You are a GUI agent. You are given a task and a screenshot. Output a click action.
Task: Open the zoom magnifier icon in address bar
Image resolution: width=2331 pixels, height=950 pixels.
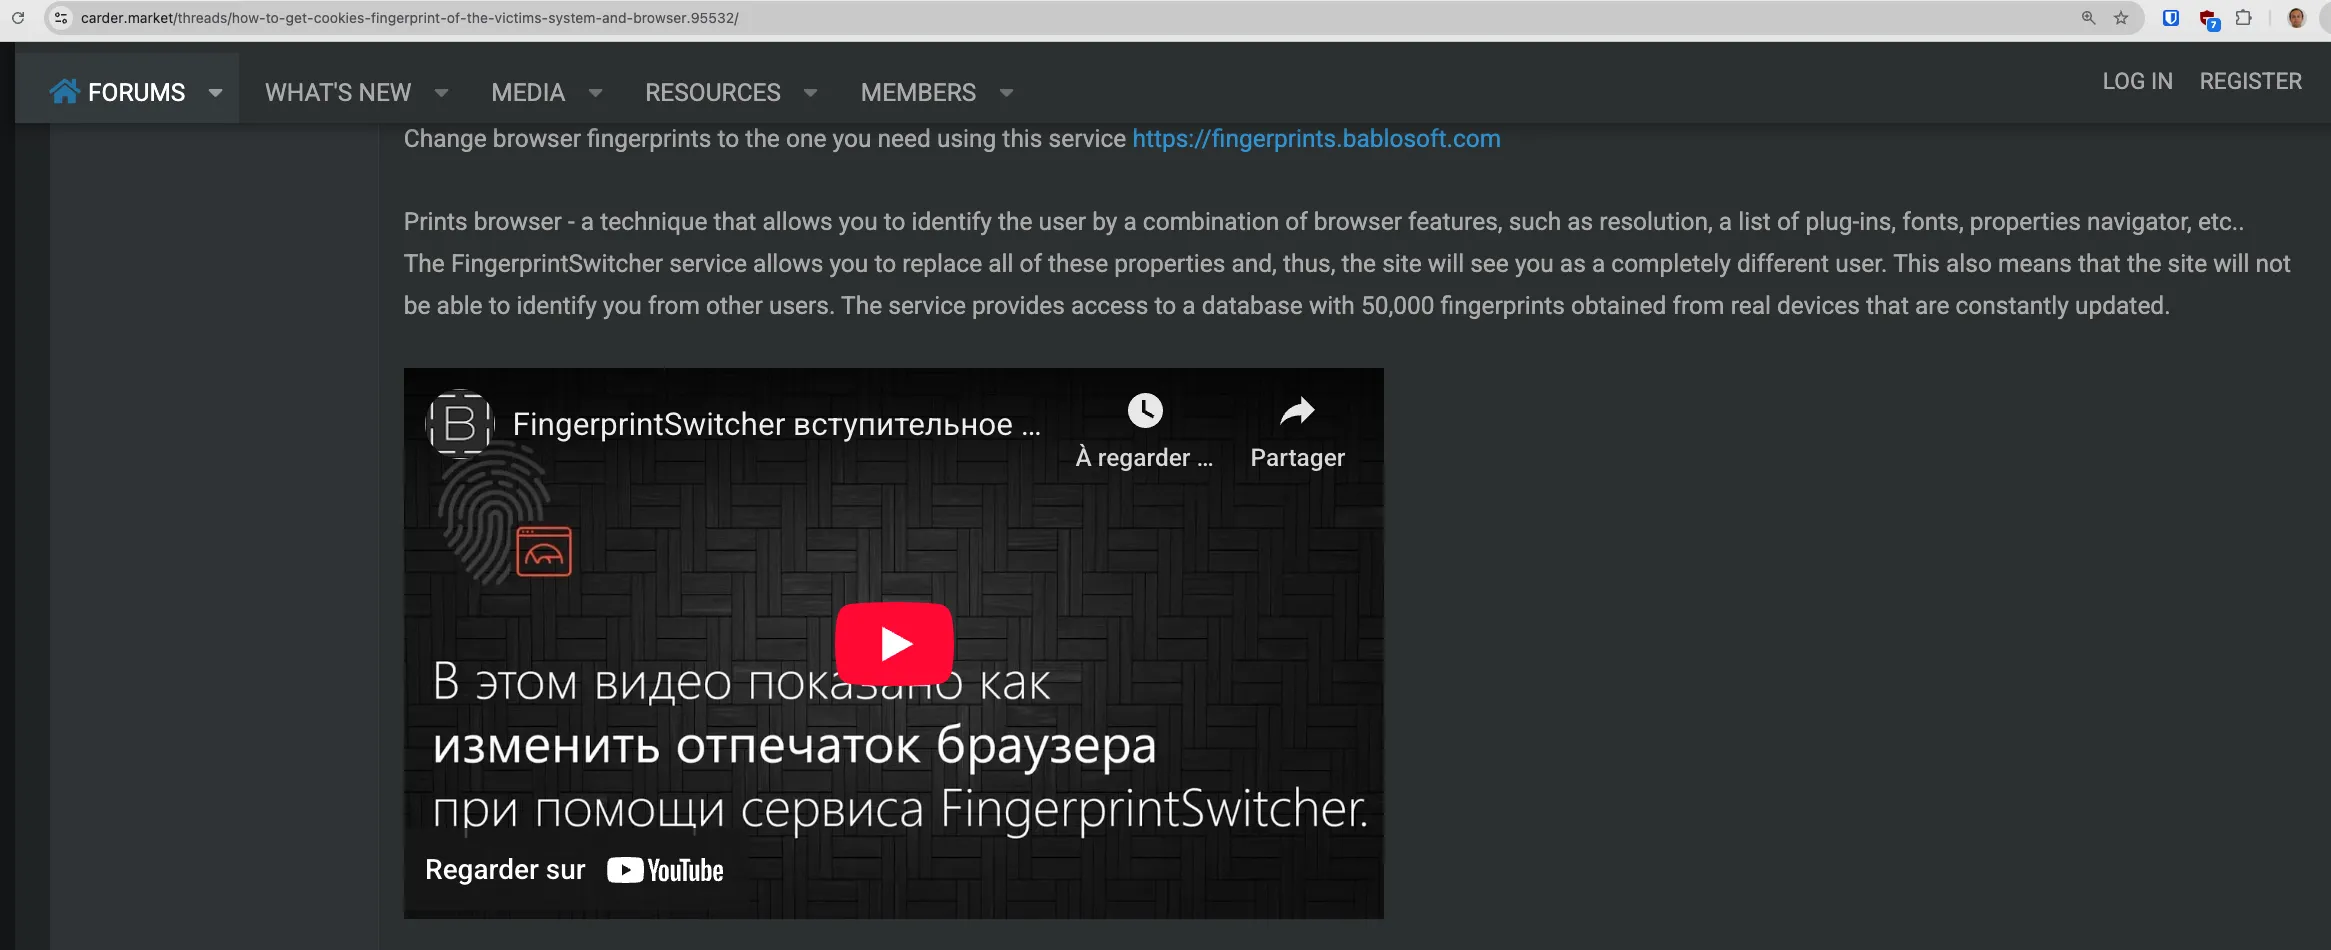[x=2089, y=18]
